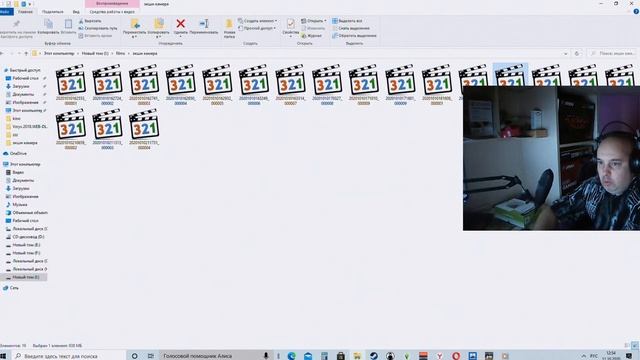
Task: Click Select all in ribbon
Action: (347, 21)
